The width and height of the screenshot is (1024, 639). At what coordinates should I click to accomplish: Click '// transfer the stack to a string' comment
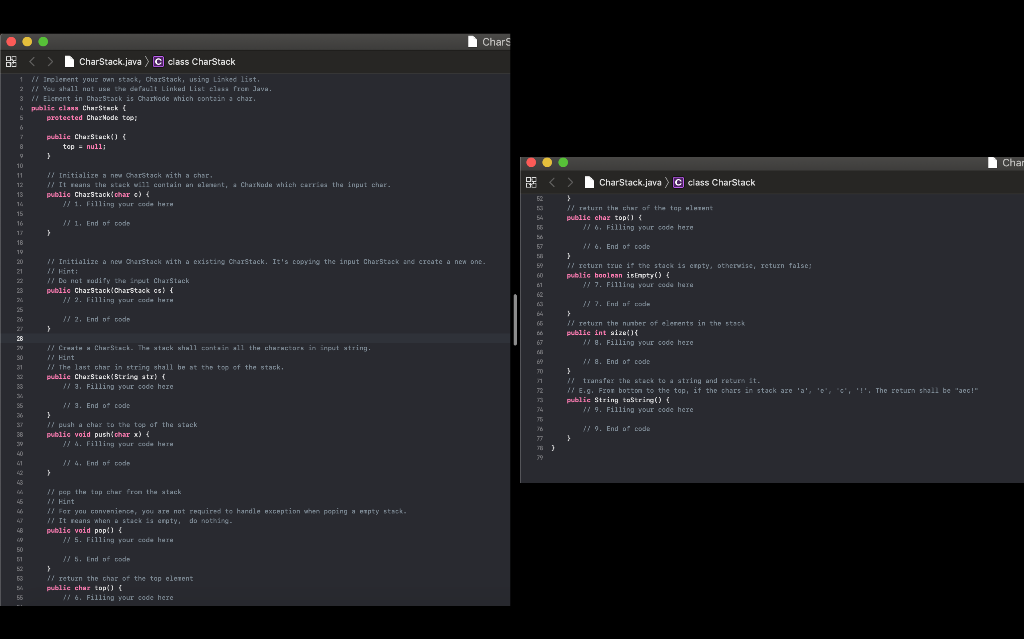click(x=664, y=381)
